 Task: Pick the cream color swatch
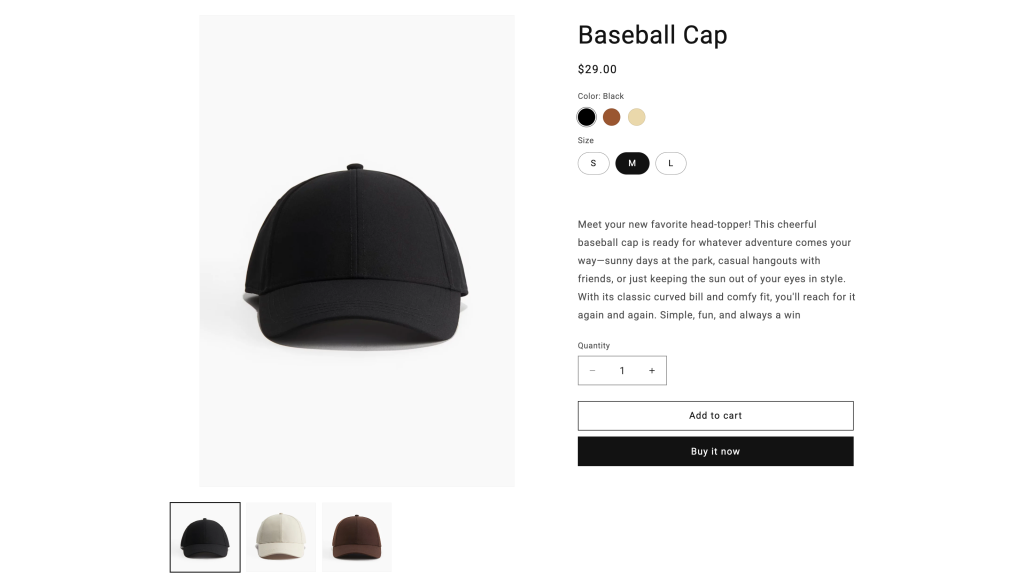(636, 117)
